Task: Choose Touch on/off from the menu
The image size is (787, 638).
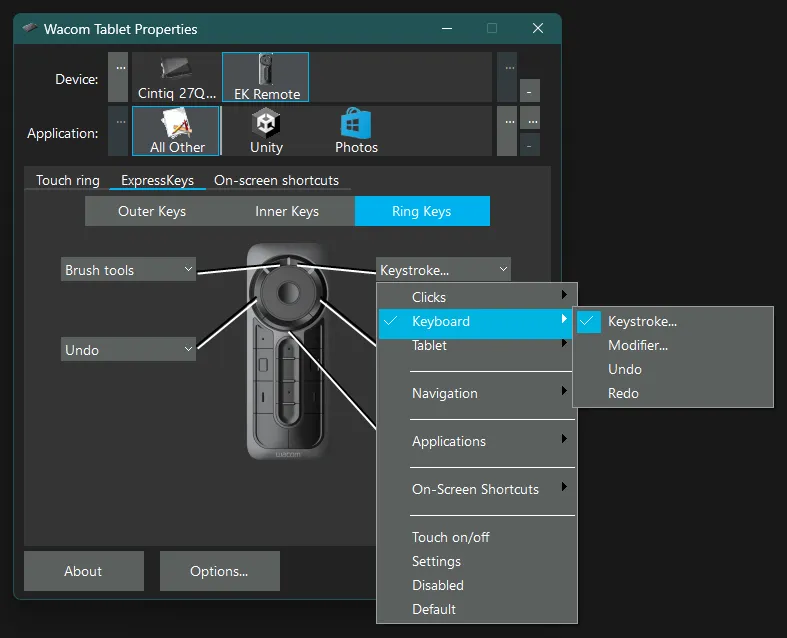Action: pos(476,537)
